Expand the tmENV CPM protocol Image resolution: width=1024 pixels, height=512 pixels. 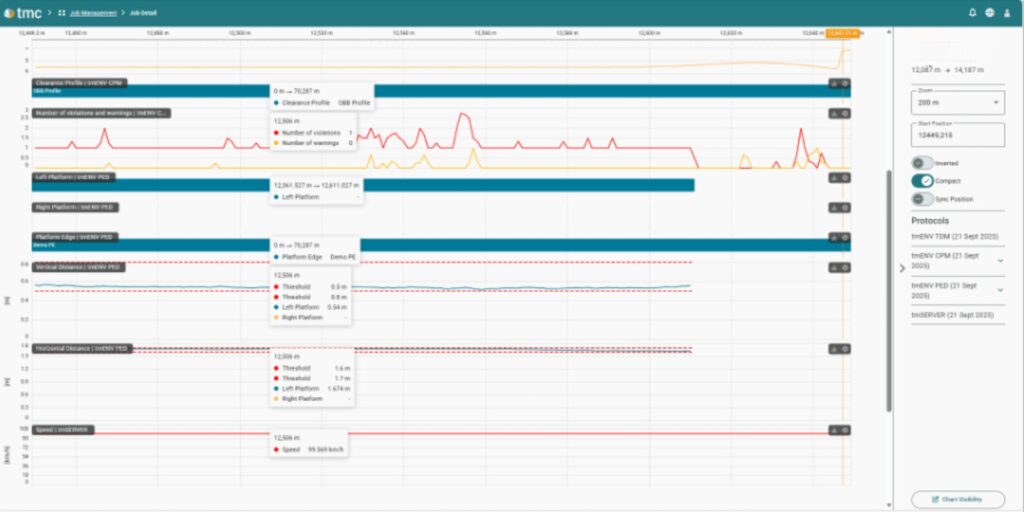pos(1000,258)
